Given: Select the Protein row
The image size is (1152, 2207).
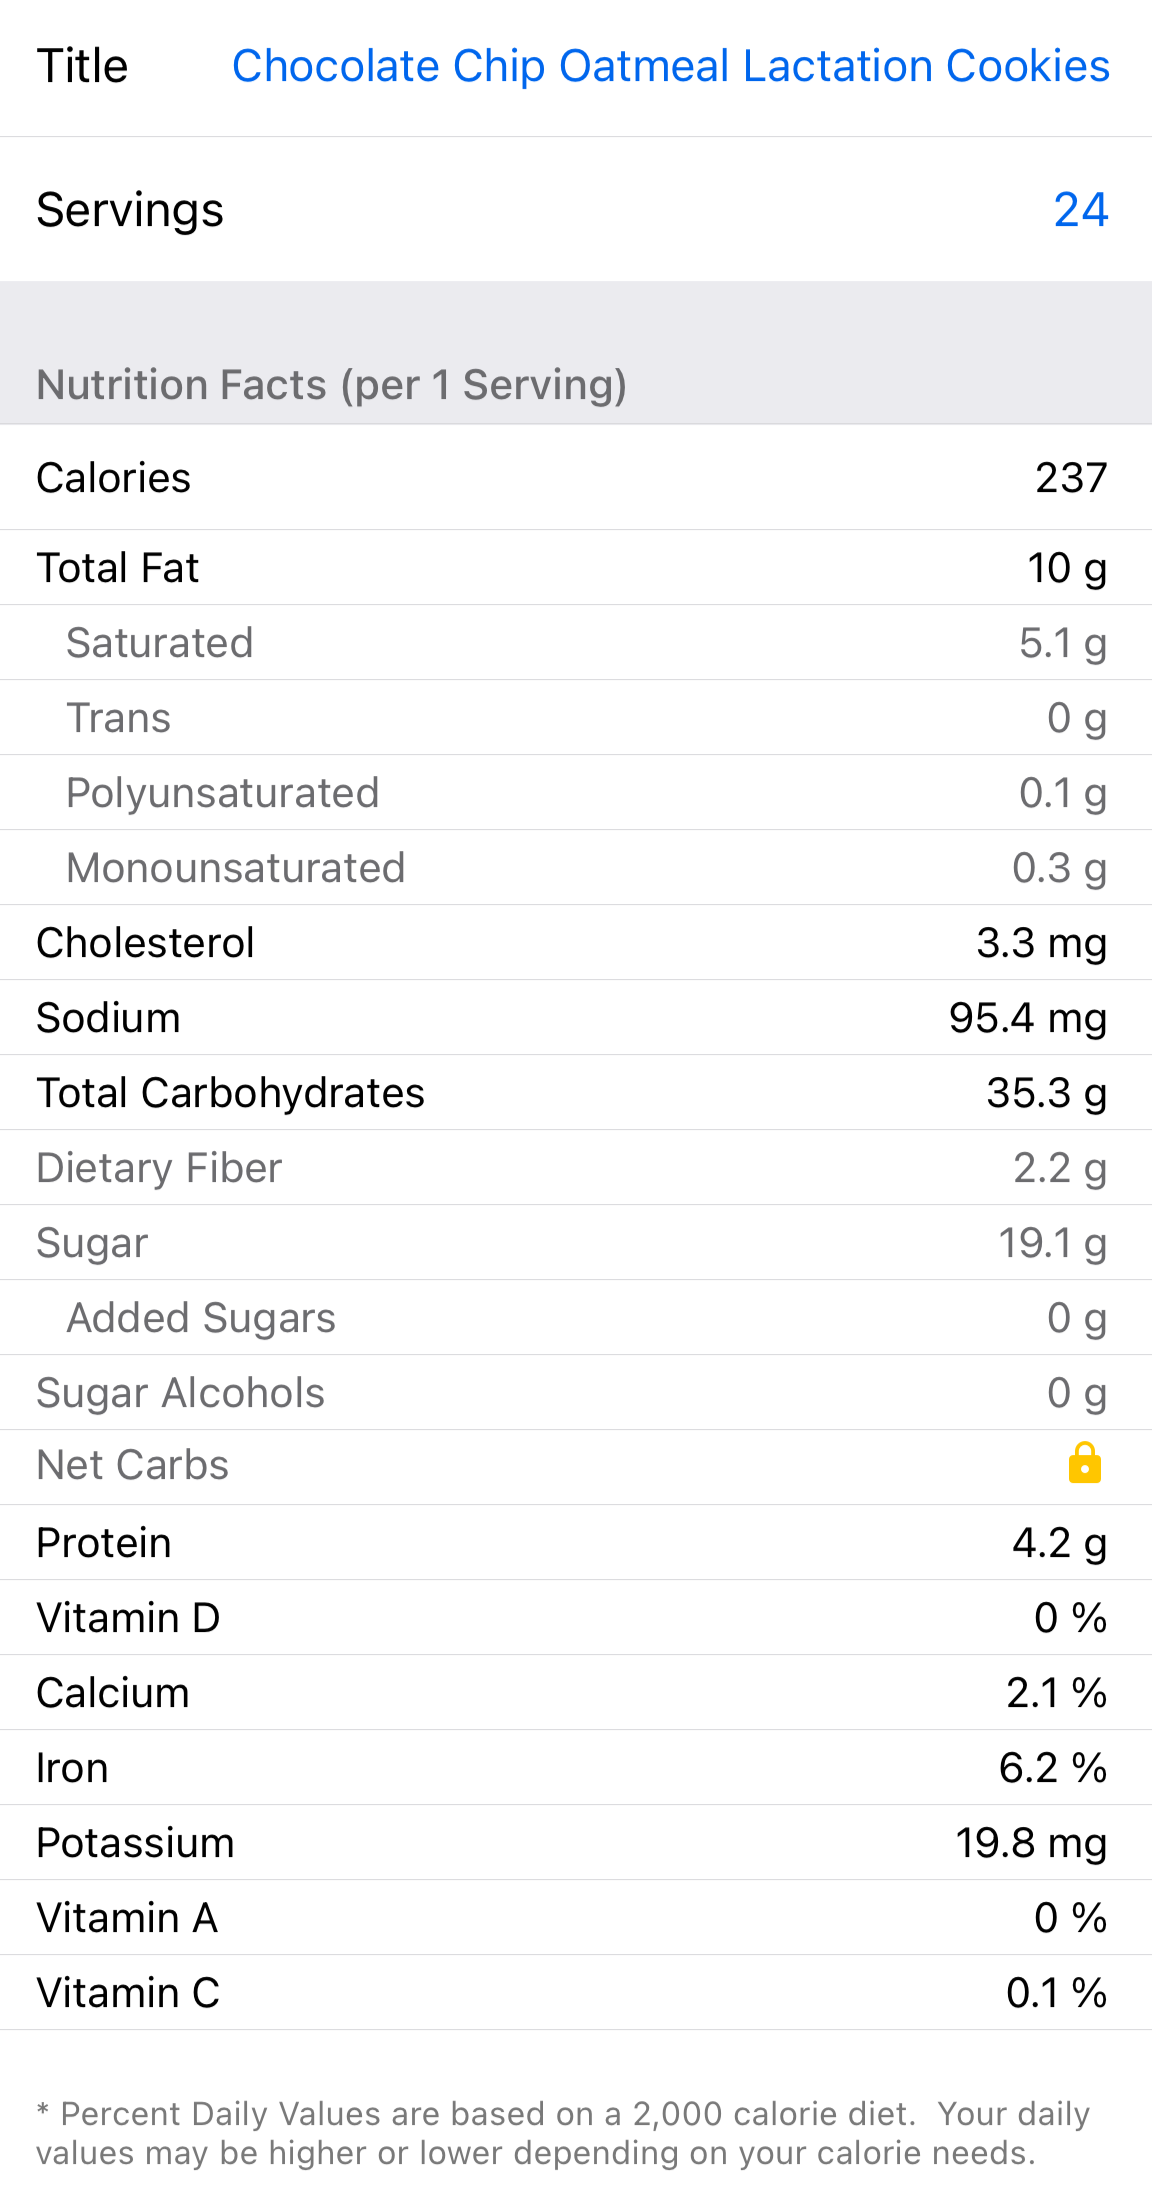Looking at the screenshot, I should point(576,1543).
